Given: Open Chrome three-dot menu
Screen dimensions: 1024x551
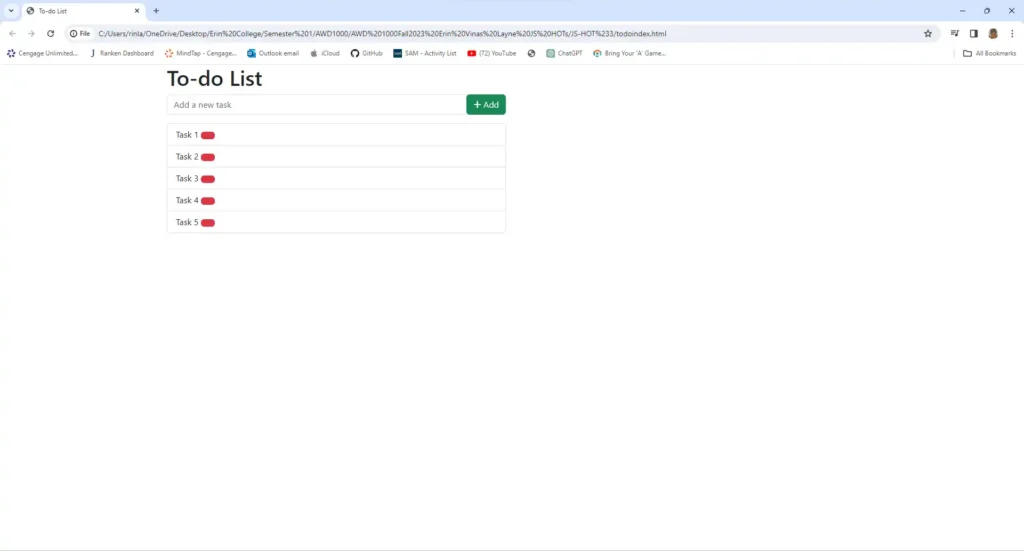Looking at the screenshot, I should pyautogui.click(x=1012, y=33).
